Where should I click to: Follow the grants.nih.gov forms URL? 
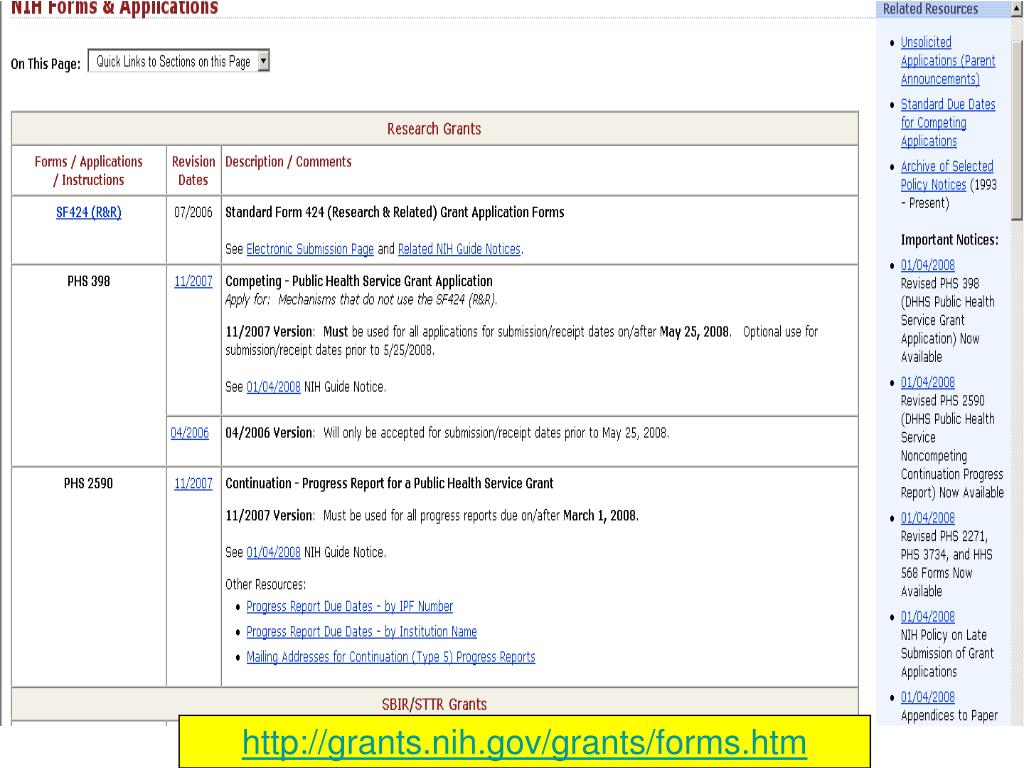(524, 743)
